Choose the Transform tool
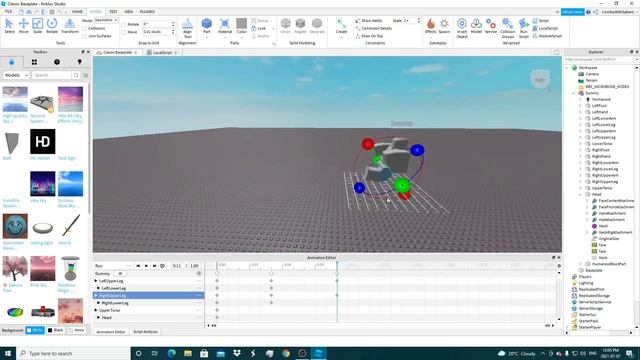The height and width of the screenshot is (360, 640). coord(69,26)
